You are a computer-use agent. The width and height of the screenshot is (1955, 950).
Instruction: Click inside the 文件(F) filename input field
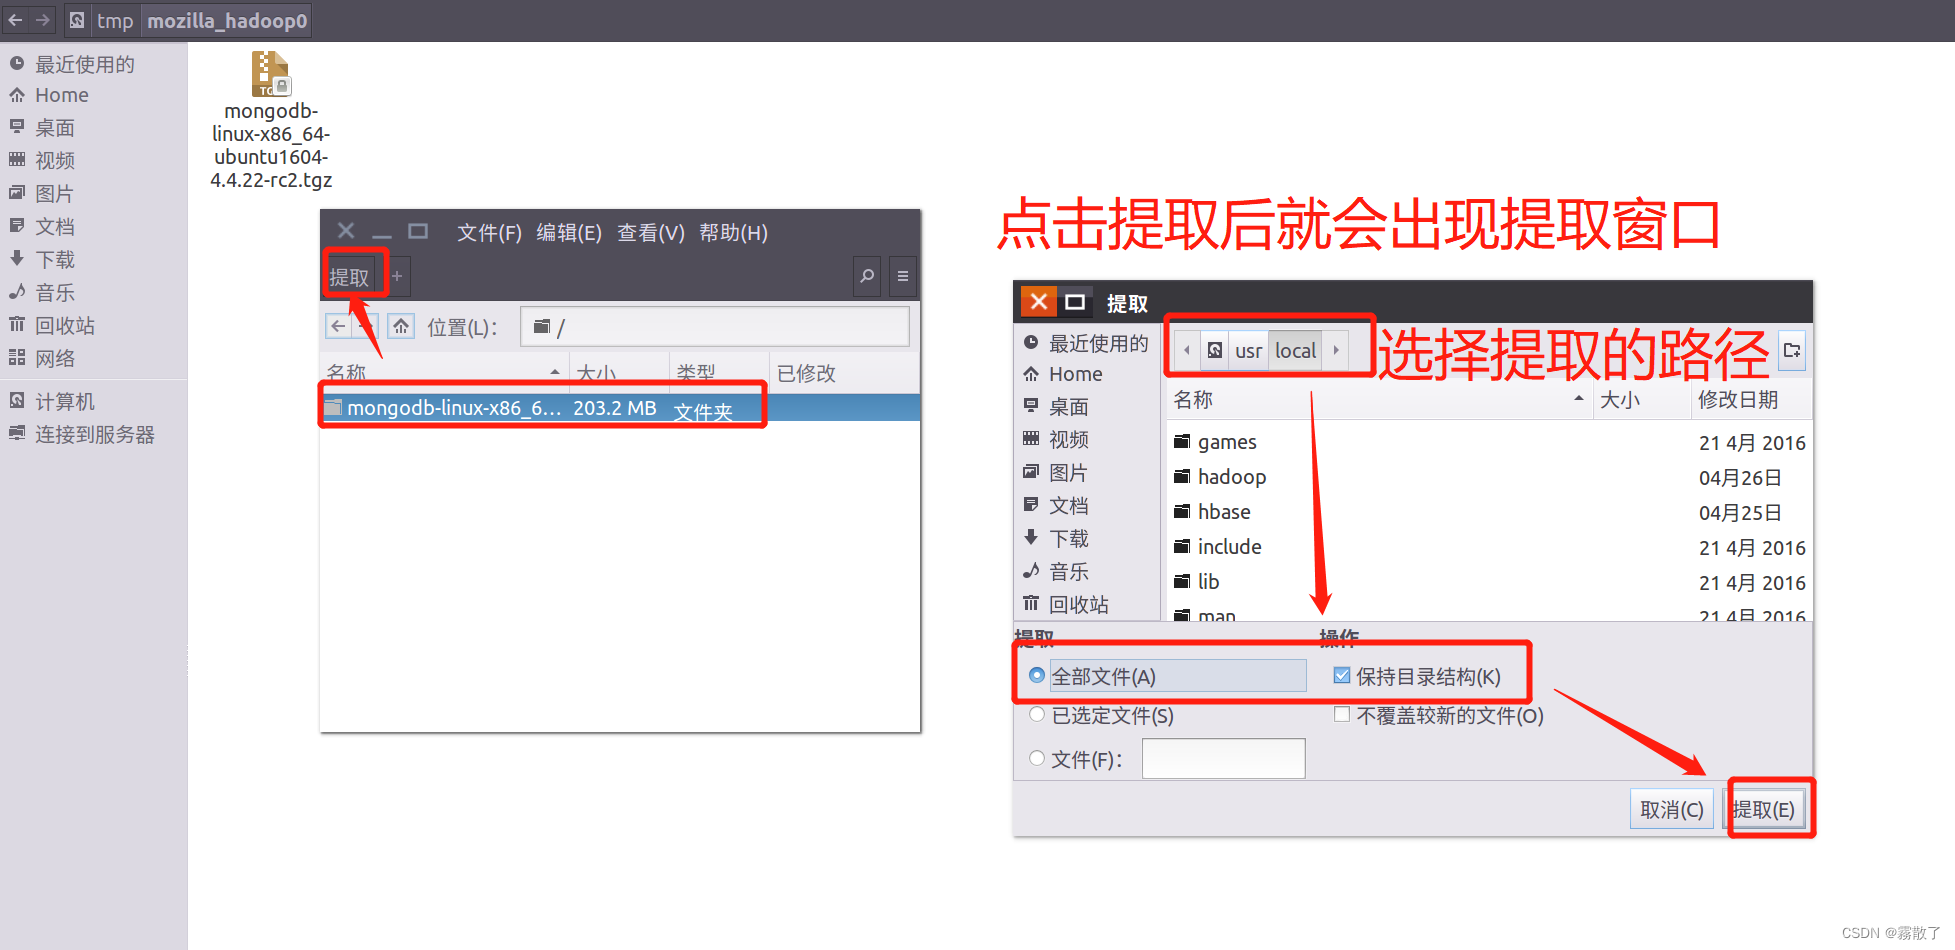pos(1223,759)
